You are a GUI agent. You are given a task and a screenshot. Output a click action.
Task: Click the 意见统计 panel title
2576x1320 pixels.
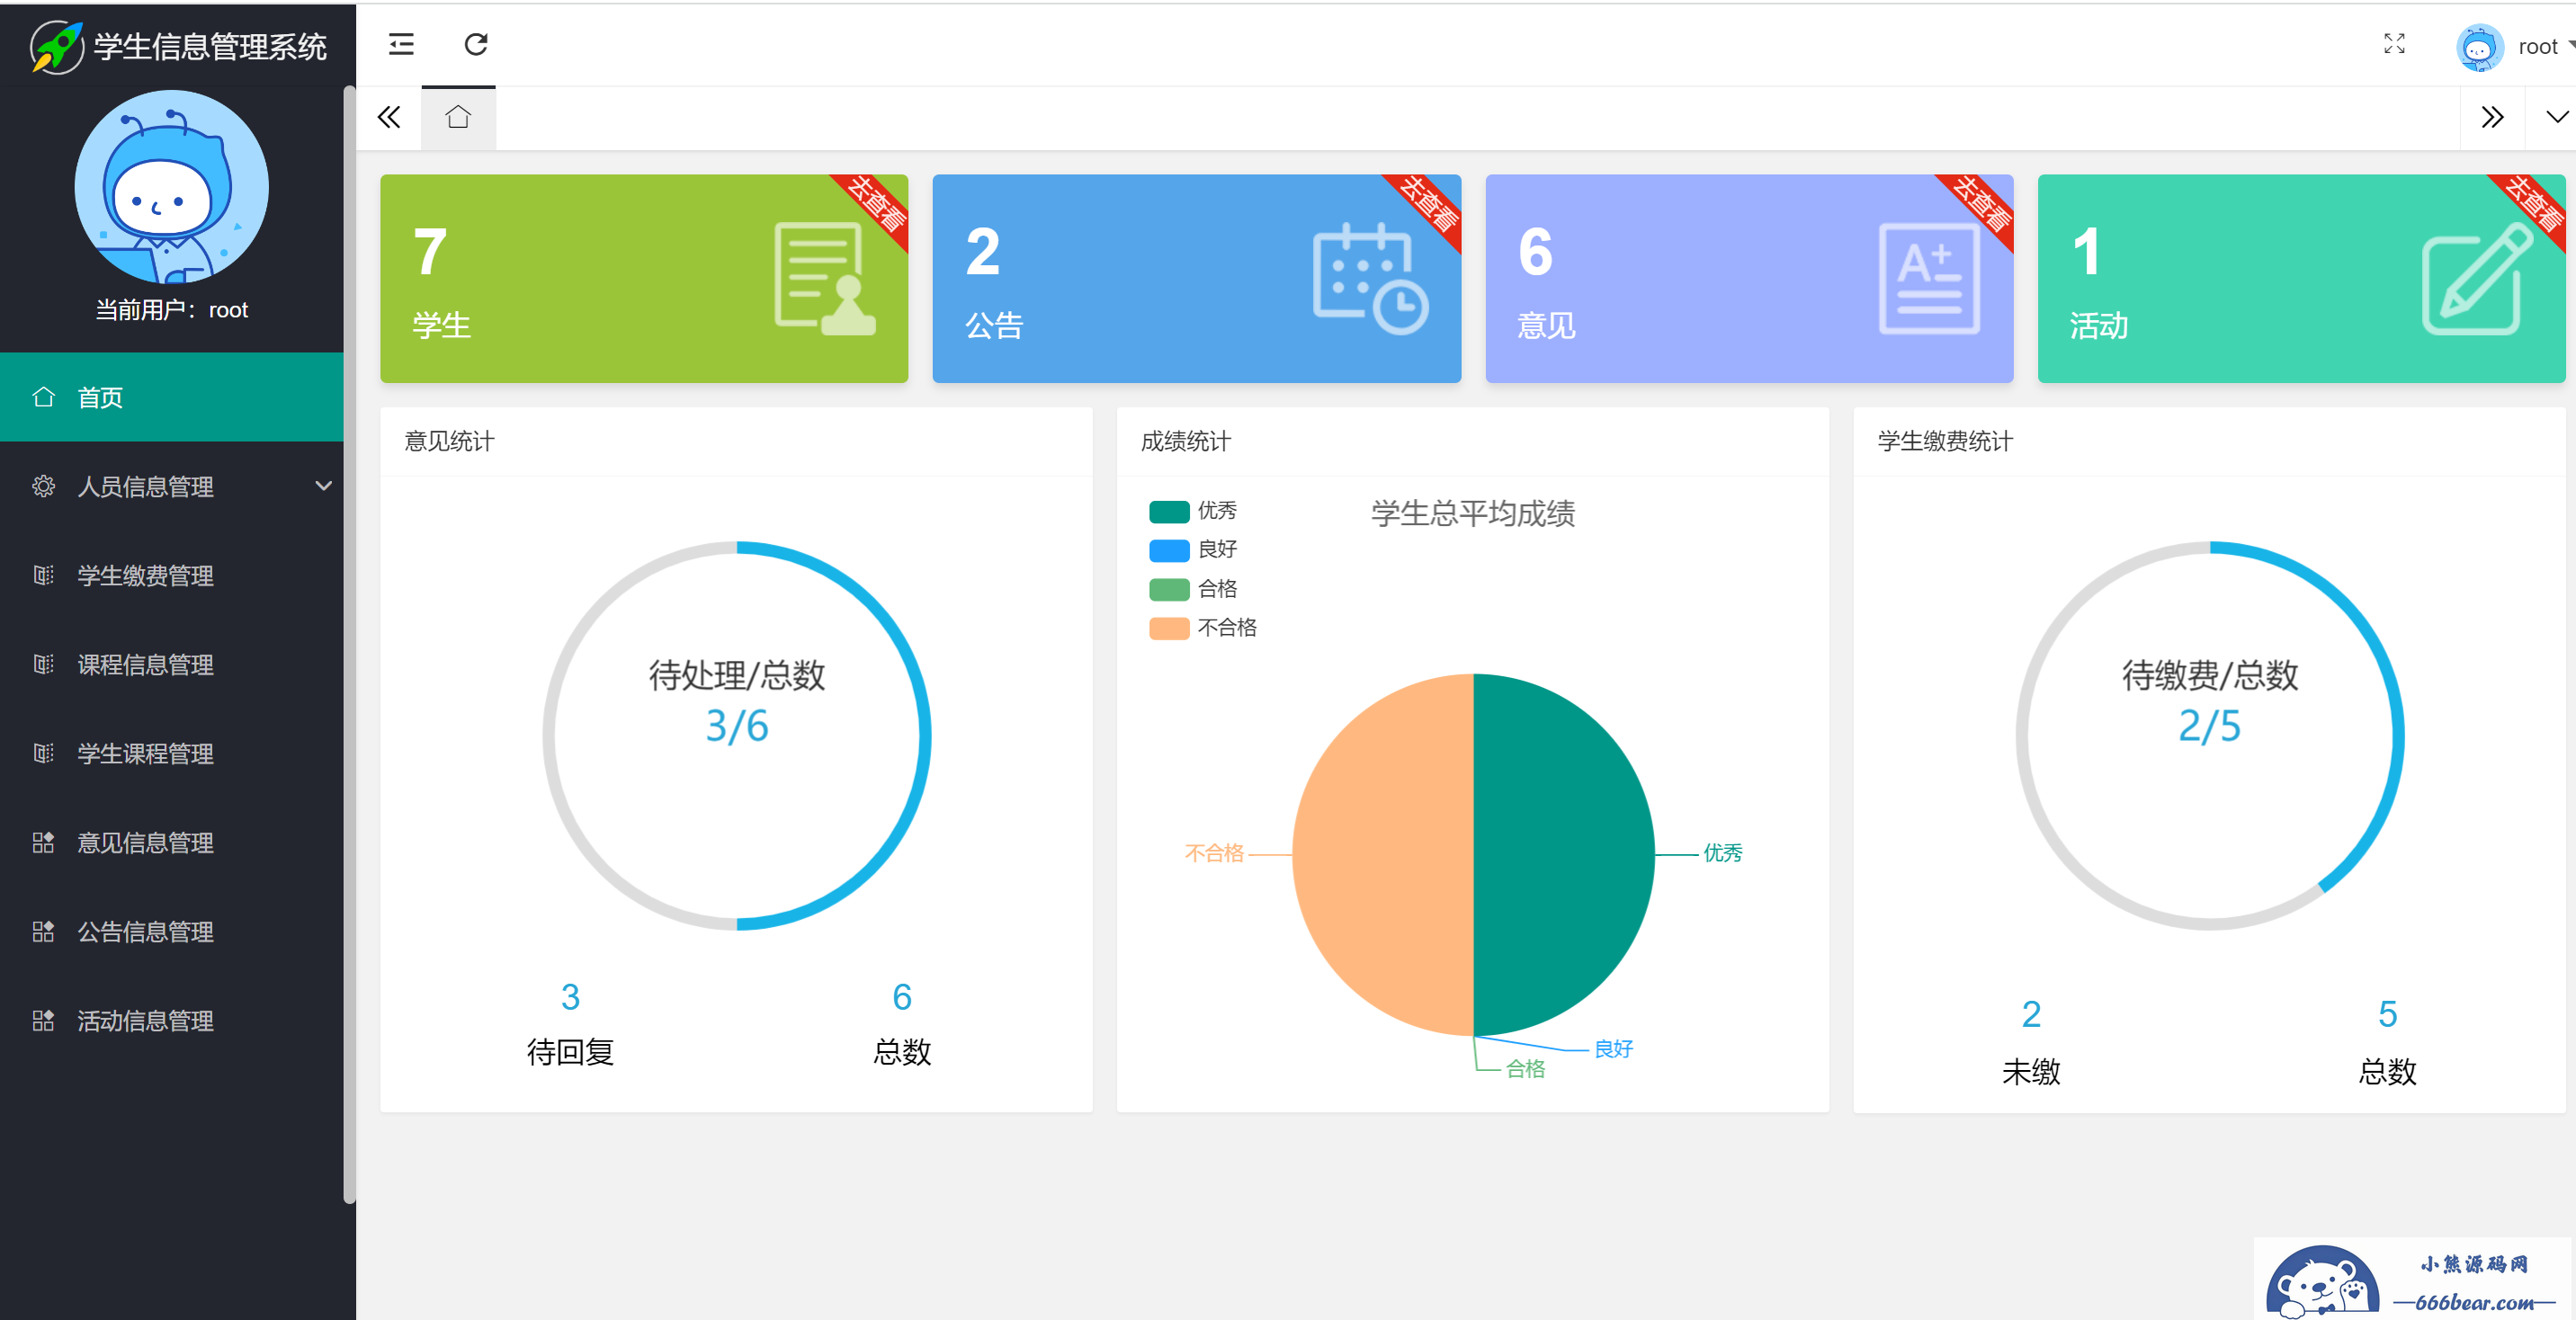point(449,441)
